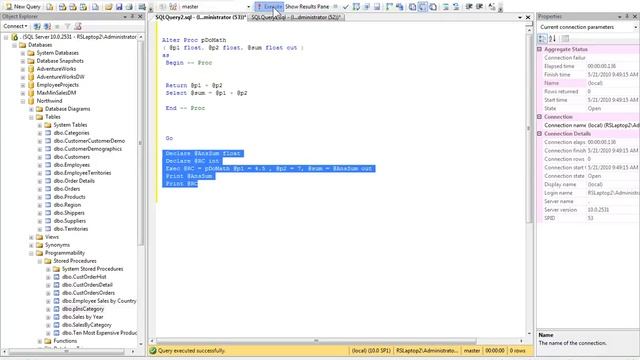Toggle Include Client Statistics
The width and height of the screenshot is (640, 360).
pos(400,7)
